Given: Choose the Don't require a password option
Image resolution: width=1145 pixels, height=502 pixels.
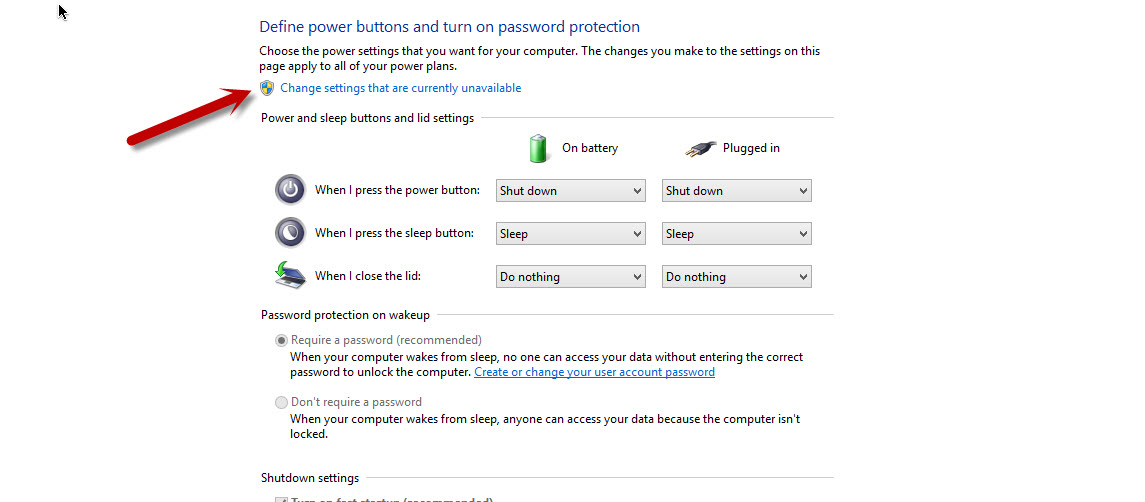Looking at the screenshot, I should click(281, 402).
